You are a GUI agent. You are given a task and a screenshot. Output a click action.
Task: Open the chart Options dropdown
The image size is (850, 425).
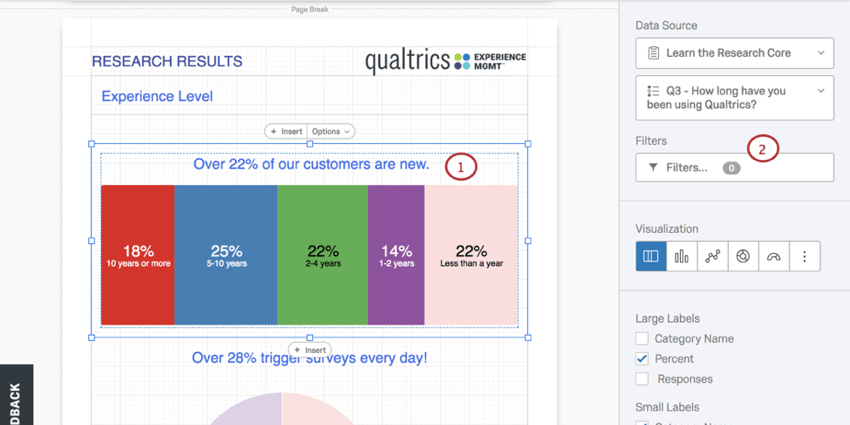331,131
